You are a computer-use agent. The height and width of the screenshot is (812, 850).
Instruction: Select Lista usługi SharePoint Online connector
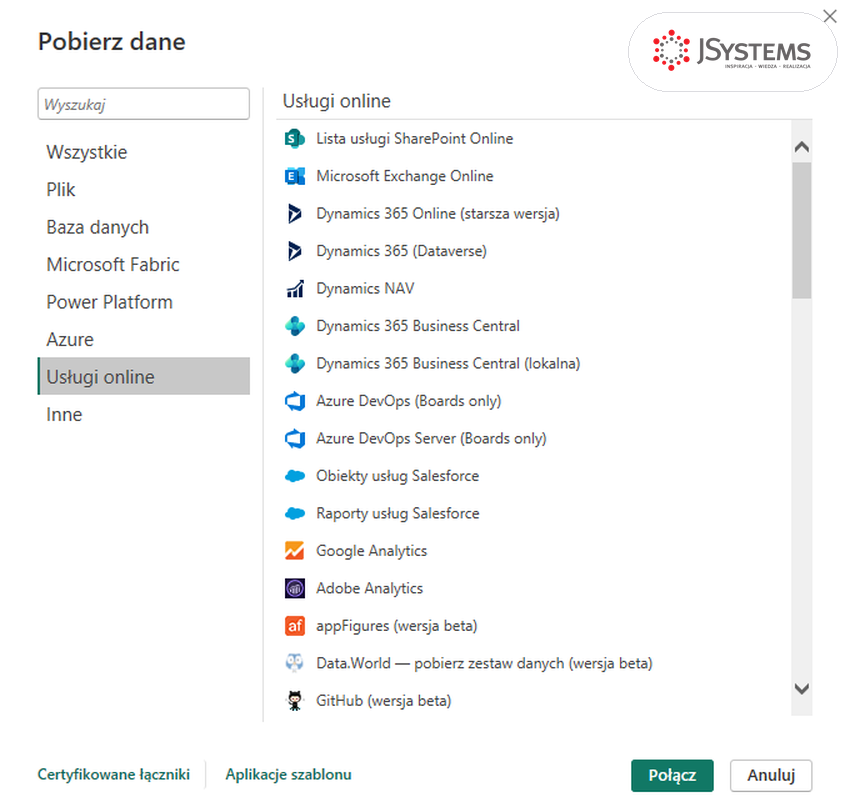414,139
